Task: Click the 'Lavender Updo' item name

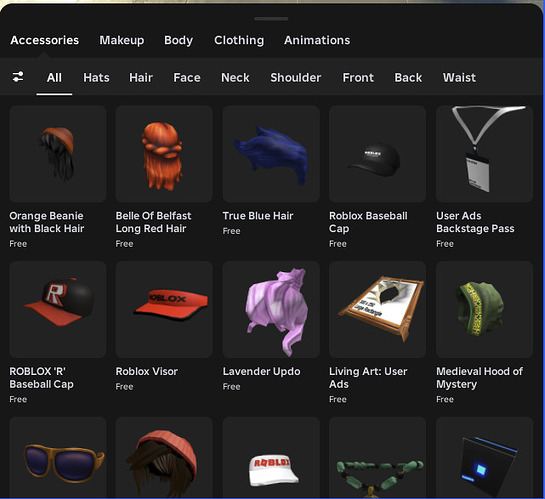Action: (261, 371)
